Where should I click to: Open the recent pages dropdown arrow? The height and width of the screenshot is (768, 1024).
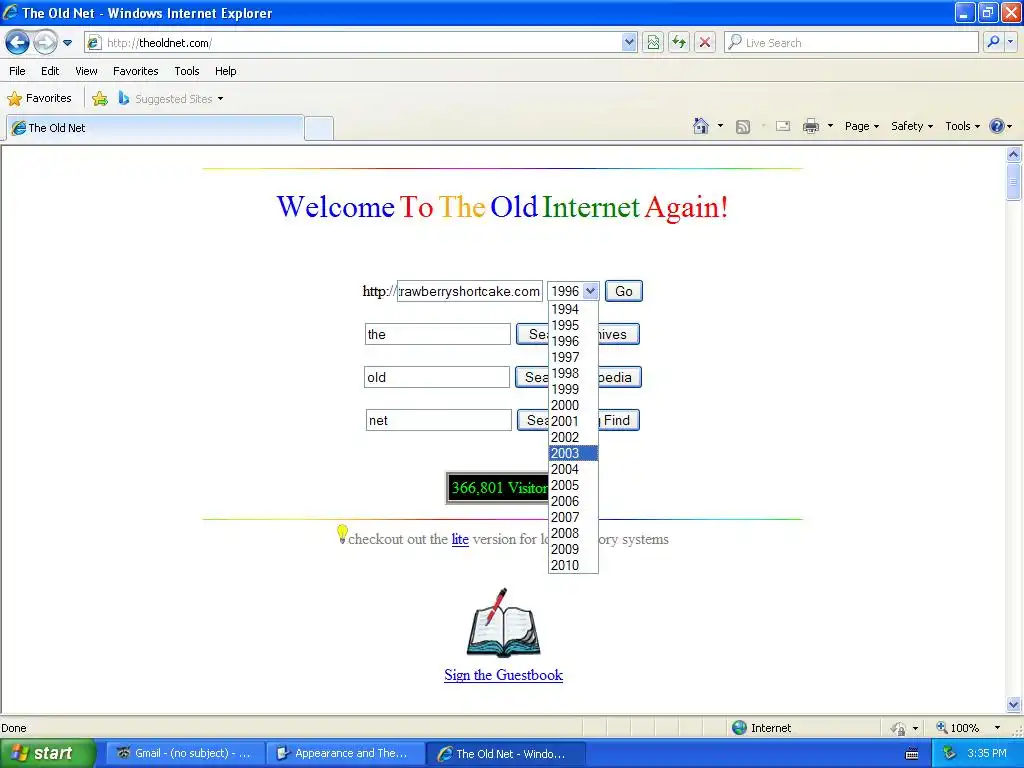point(67,43)
